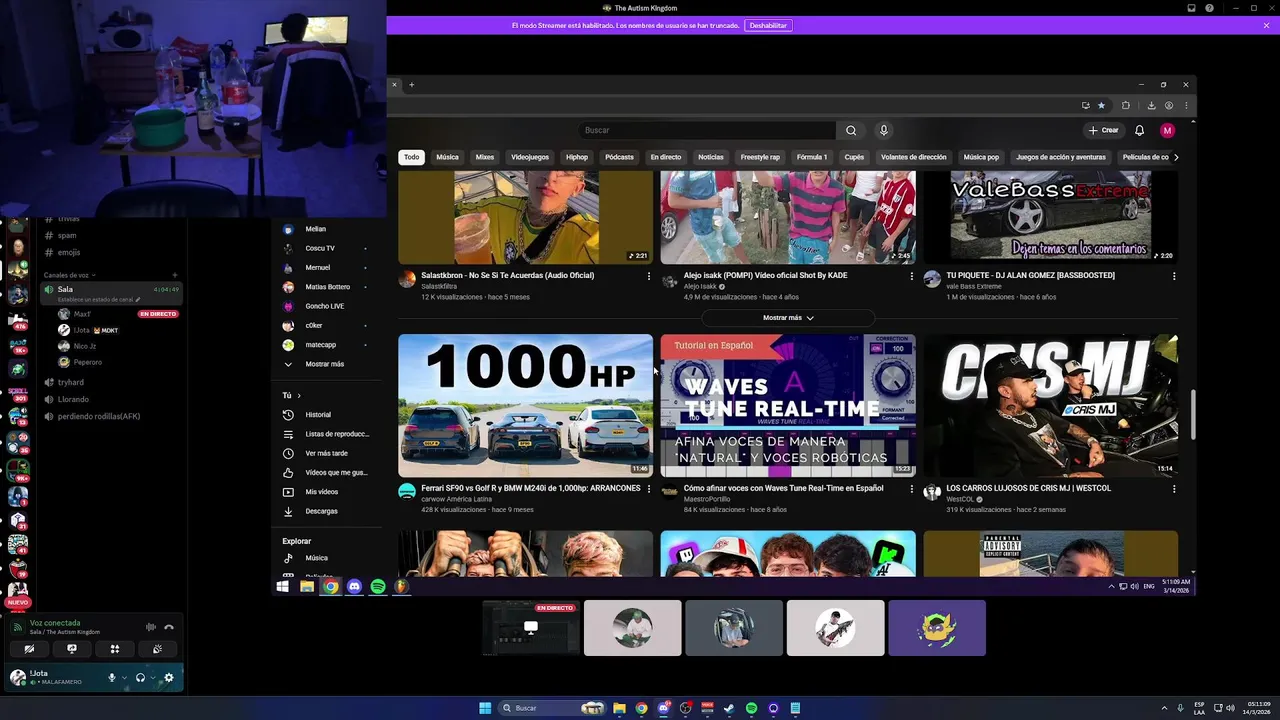Open options menu for Ferrari SF90 video
Image resolution: width=1280 pixels, height=720 pixels.
[649, 489]
